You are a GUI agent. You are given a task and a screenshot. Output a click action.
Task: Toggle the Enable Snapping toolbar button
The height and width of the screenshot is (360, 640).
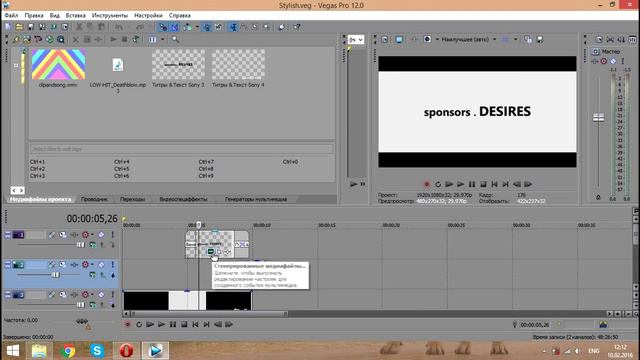[x=163, y=27]
